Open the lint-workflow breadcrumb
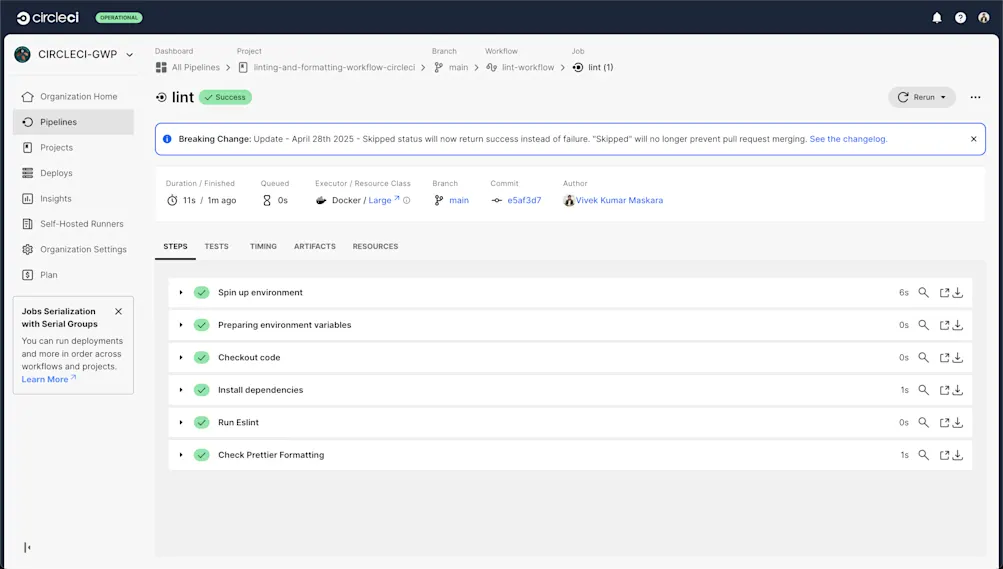 coord(521,67)
